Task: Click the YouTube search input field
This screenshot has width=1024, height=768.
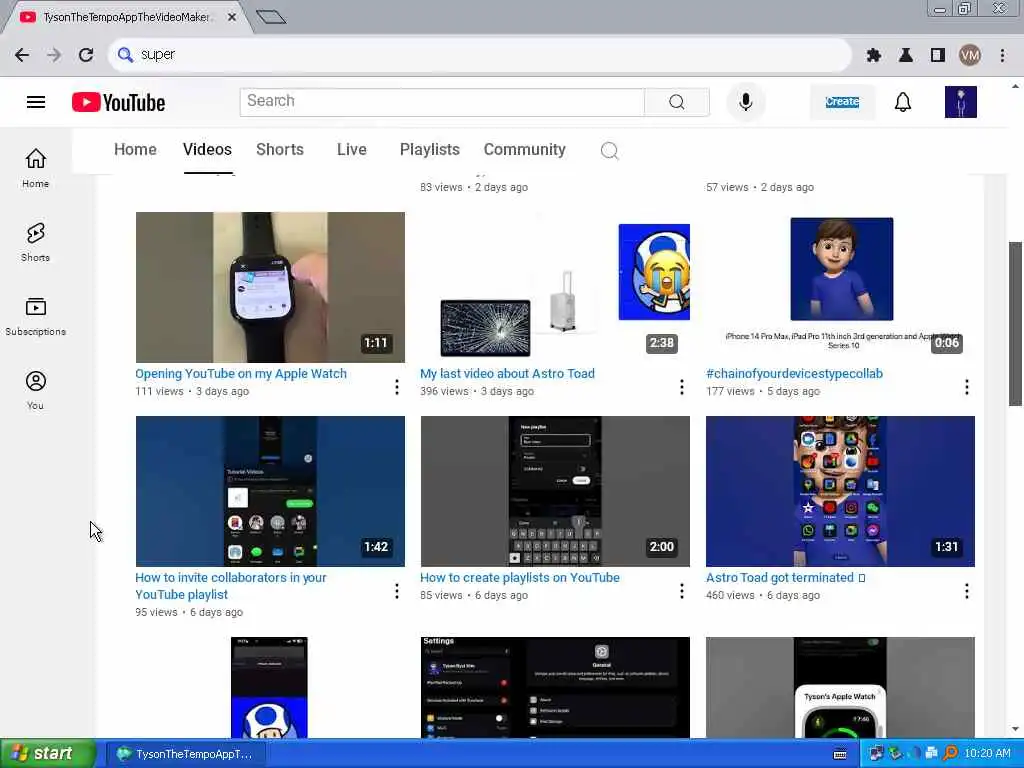Action: pos(442,102)
